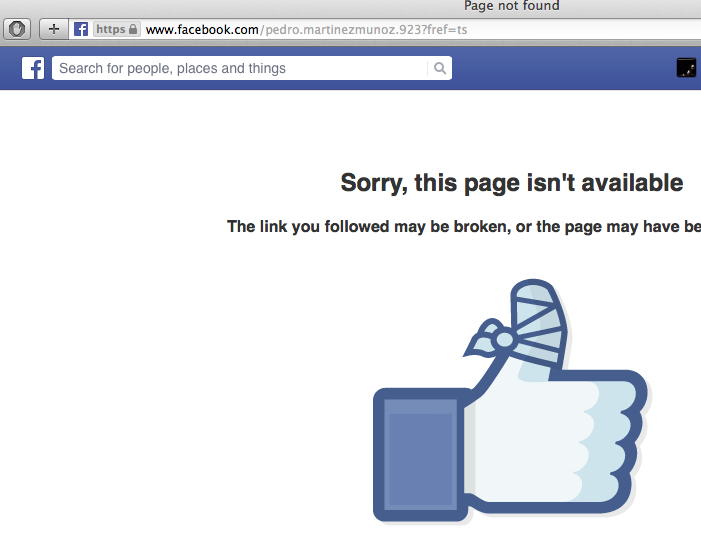Open the dark profile thumbnail in header
The image size is (701, 543).
(x=686, y=68)
